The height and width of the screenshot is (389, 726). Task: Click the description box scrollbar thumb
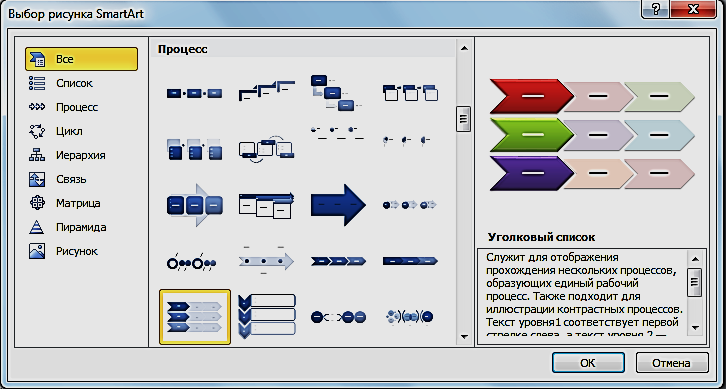click(695, 282)
